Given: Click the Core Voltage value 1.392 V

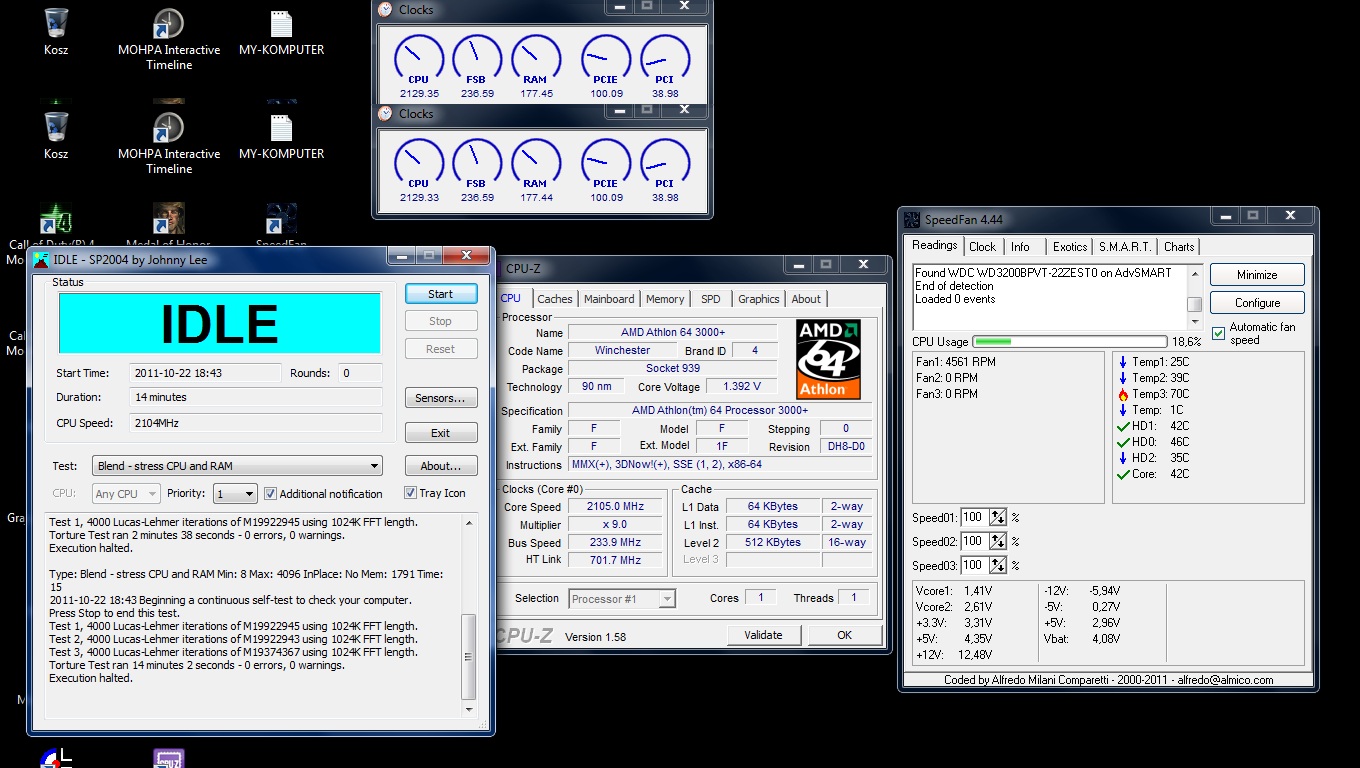Looking at the screenshot, I should [x=741, y=386].
